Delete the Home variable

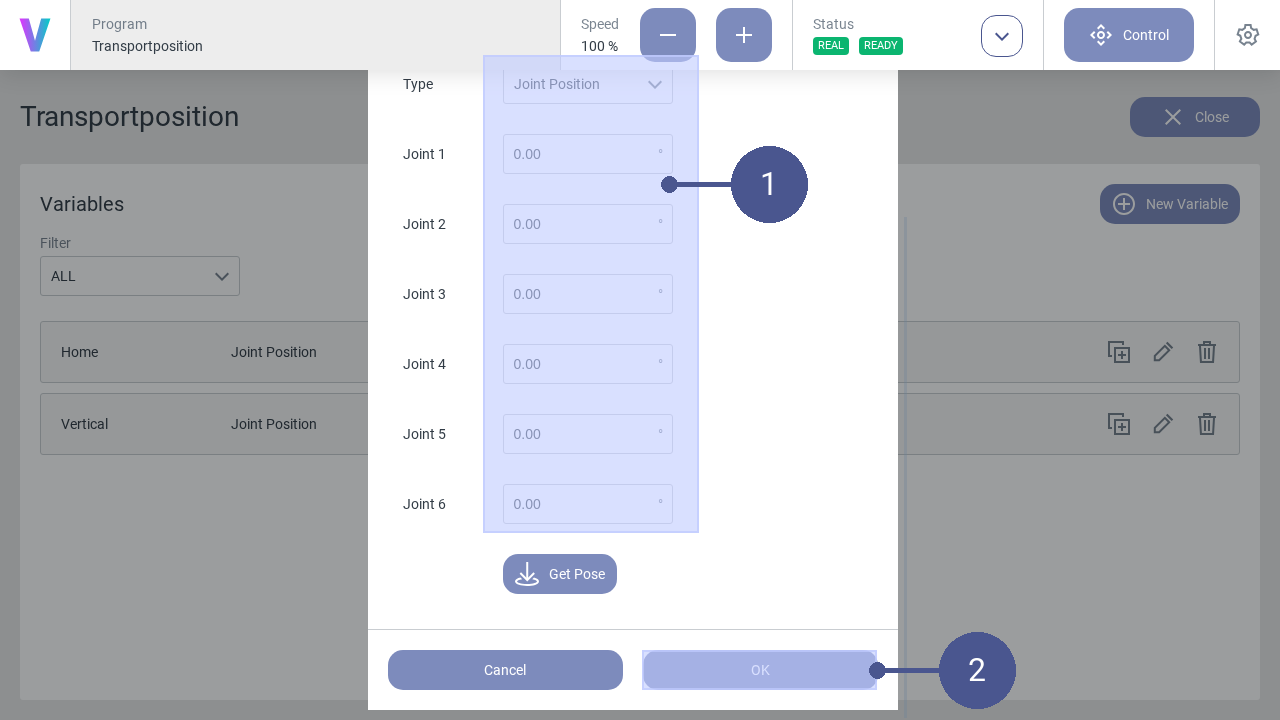pos(1207,352)
